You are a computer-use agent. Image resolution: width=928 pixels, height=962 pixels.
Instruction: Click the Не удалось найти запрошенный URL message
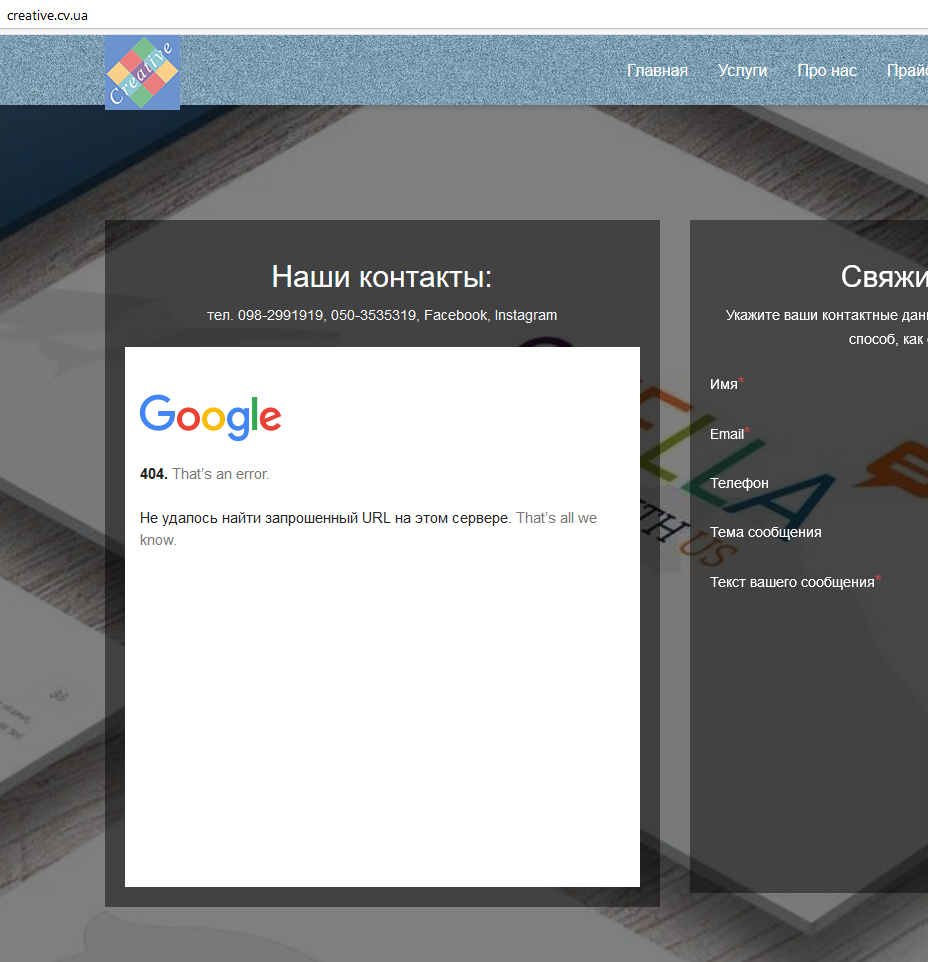click(325, 518)
